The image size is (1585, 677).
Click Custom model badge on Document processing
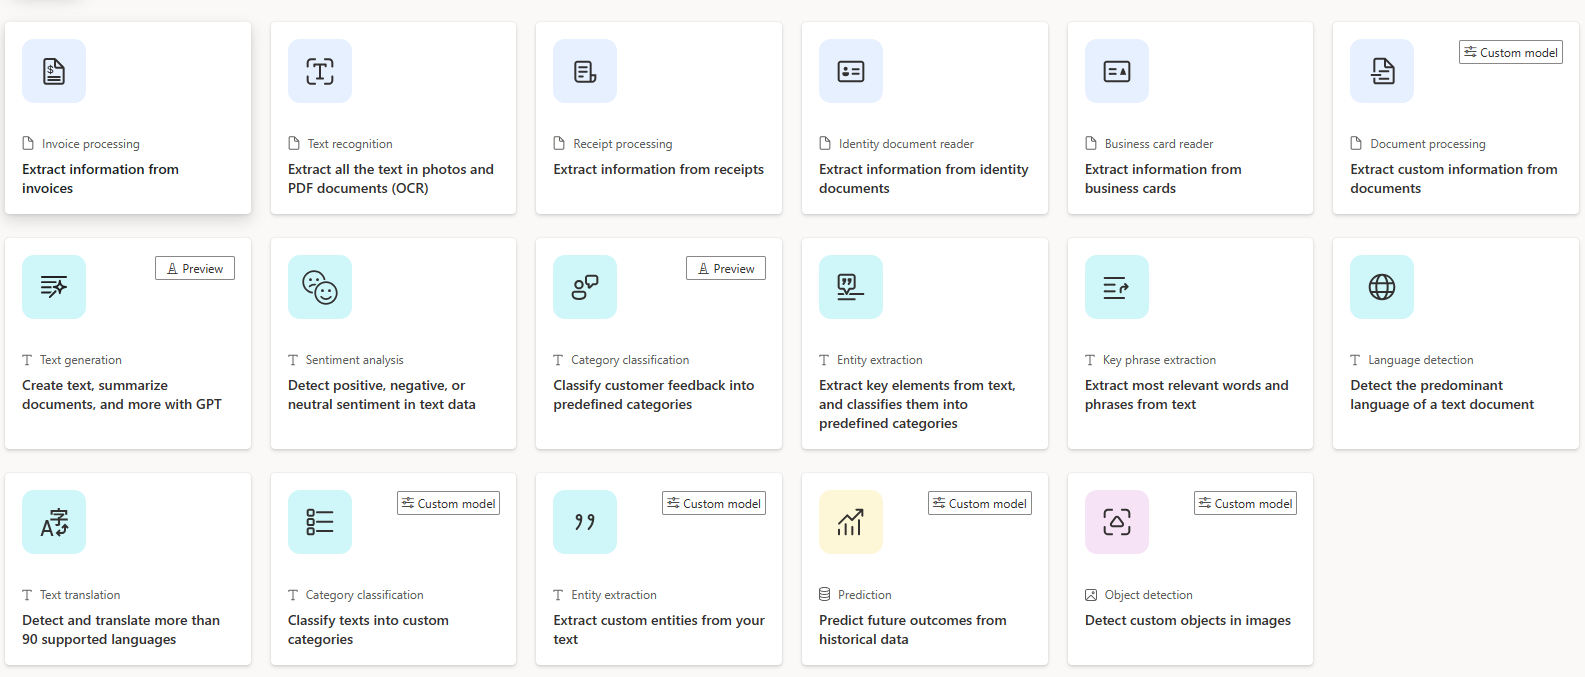(x=1510, y=52)
